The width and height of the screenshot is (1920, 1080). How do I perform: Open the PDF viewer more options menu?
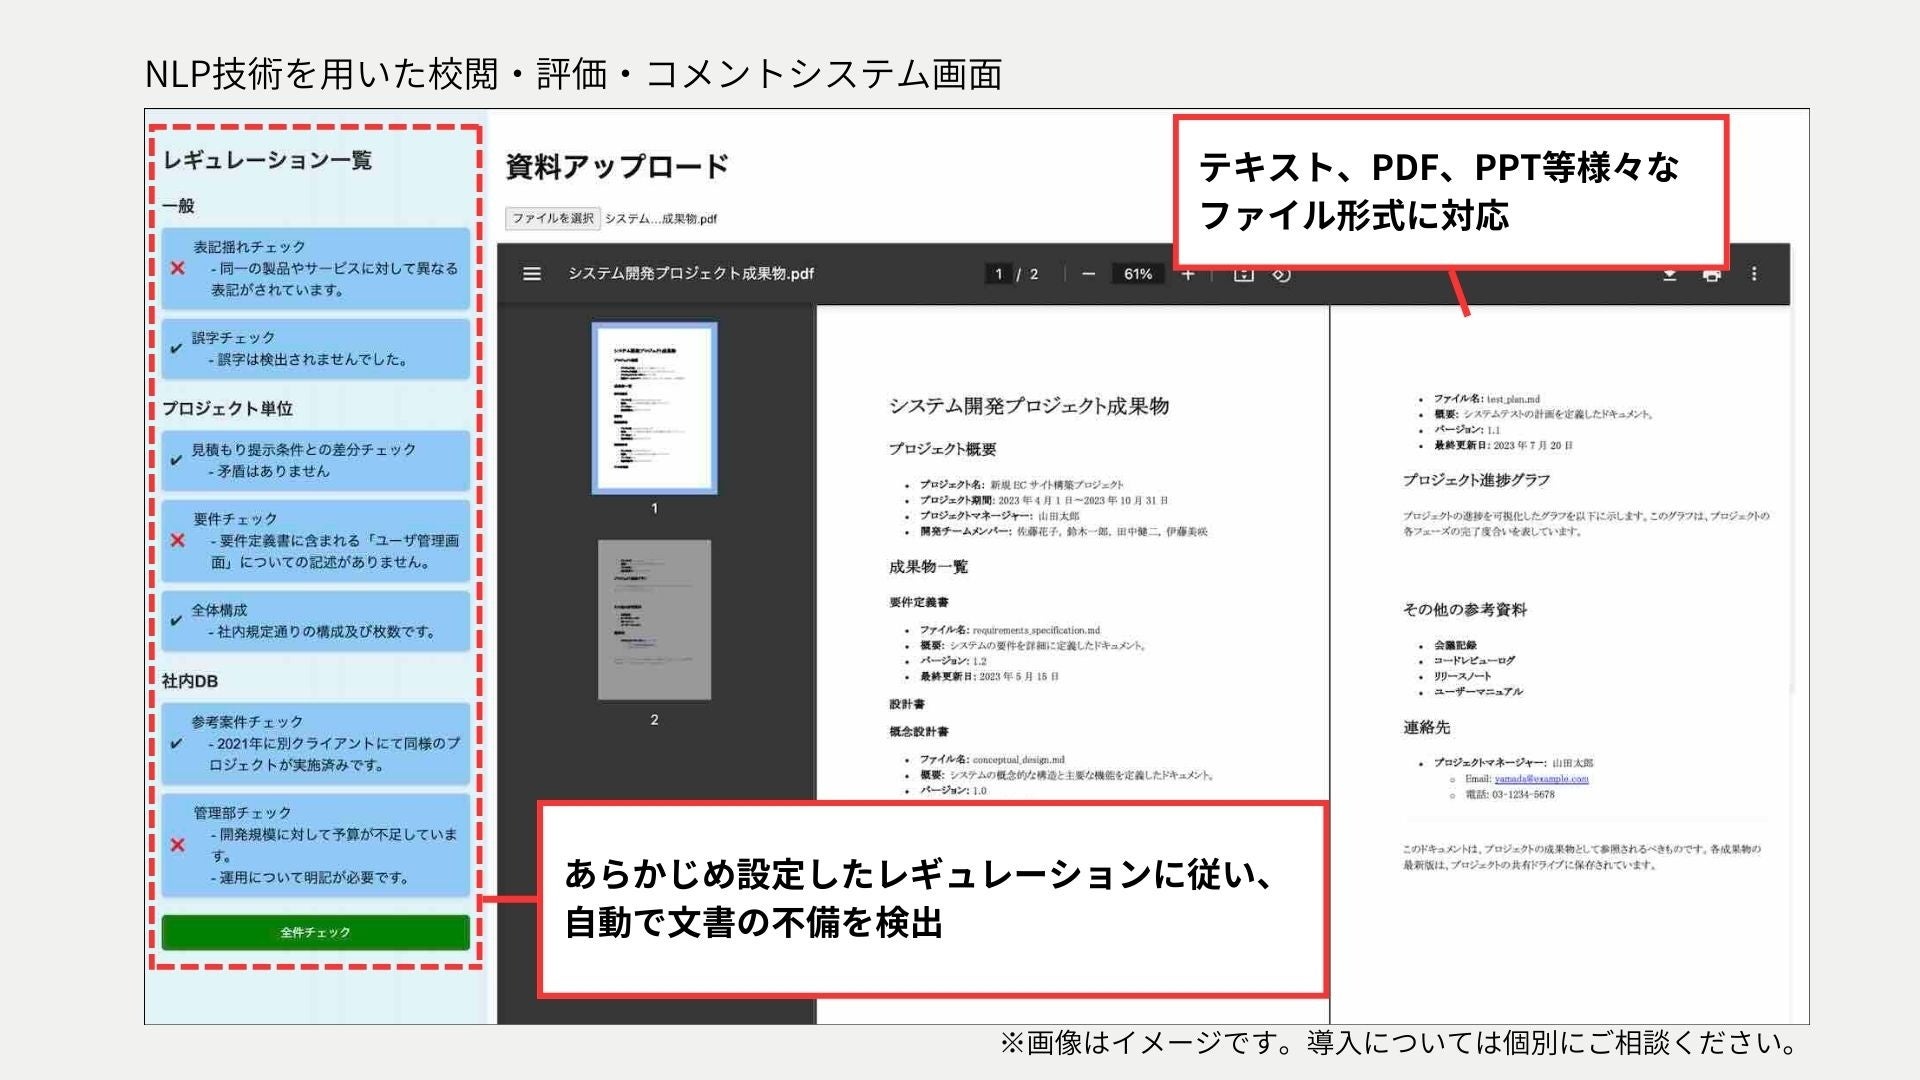[x=1754, y=274]
